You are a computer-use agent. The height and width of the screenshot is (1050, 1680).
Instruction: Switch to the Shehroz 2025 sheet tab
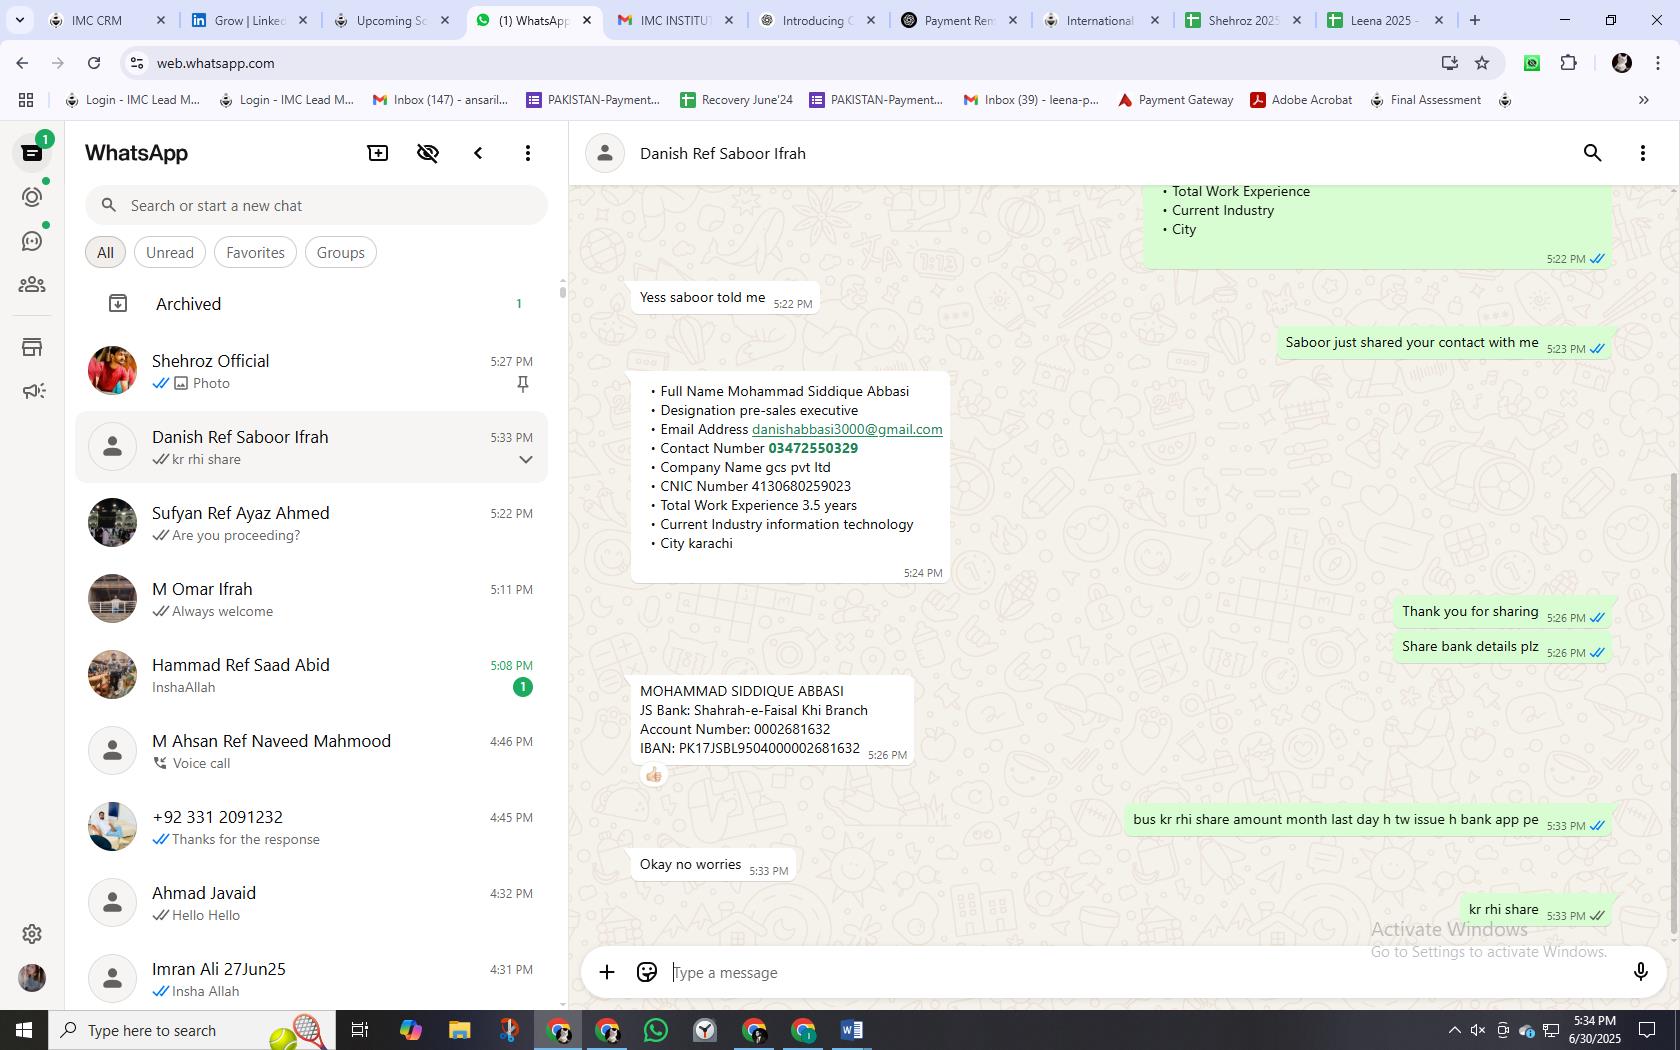(1243, 20)
